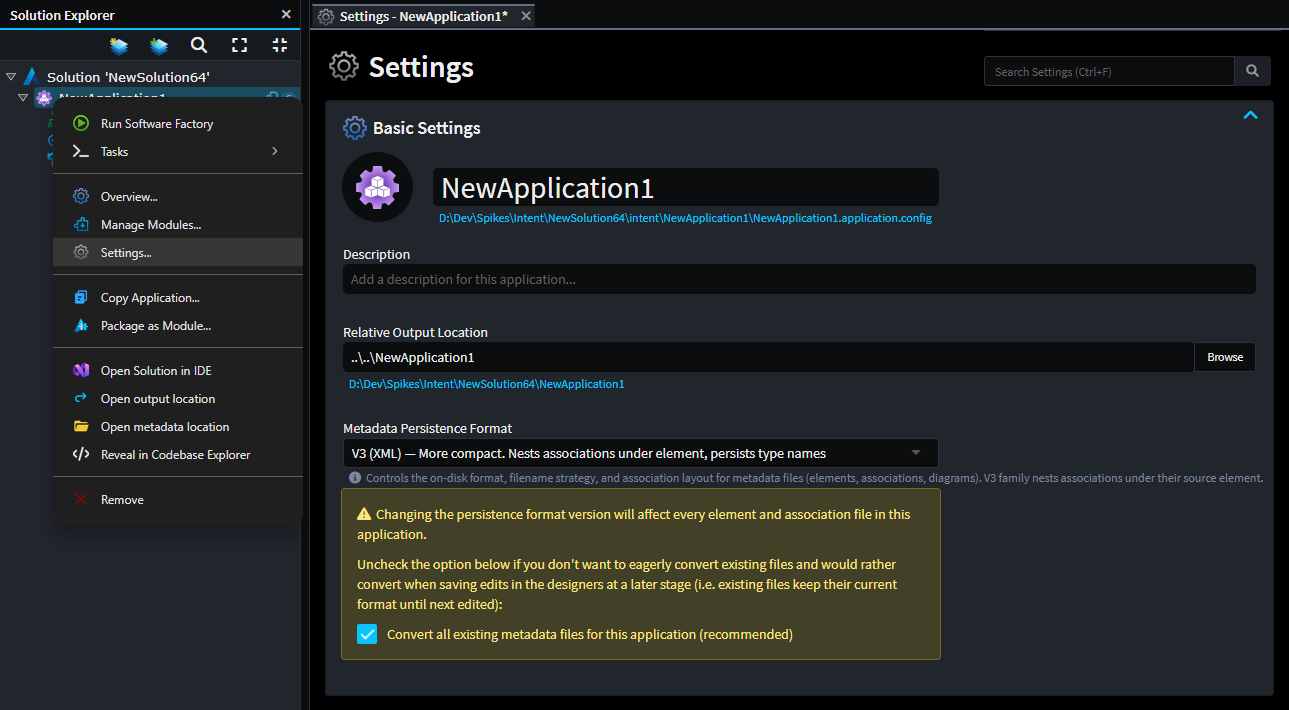Click the collapse all icon in Solution Explorer
Image resolution: width=1289 pixels, height=710 pixels.
click(279, 45)
